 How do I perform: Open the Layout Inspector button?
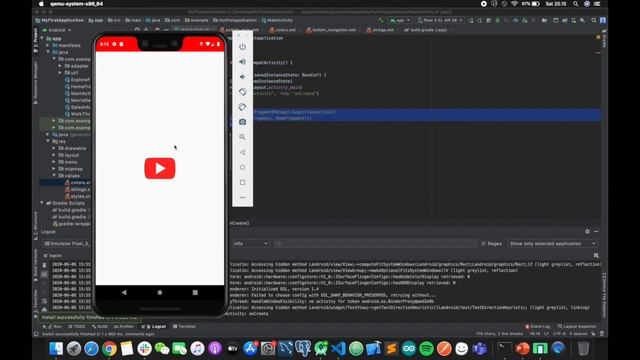pyautogui.click(x=577, y=327)
